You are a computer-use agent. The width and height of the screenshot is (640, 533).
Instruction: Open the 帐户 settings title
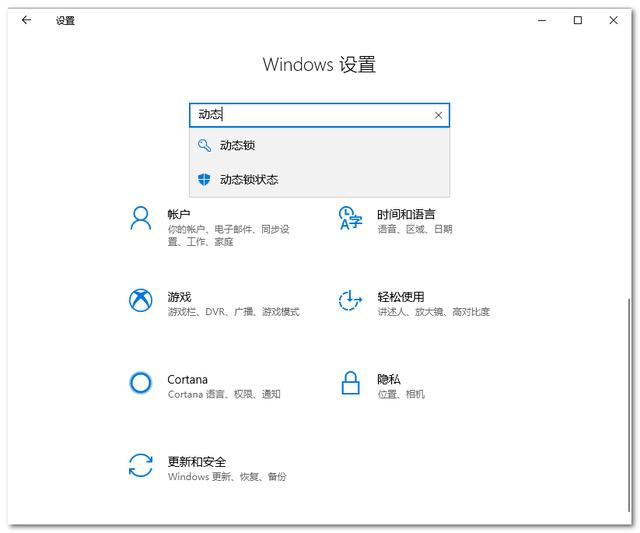179,214
